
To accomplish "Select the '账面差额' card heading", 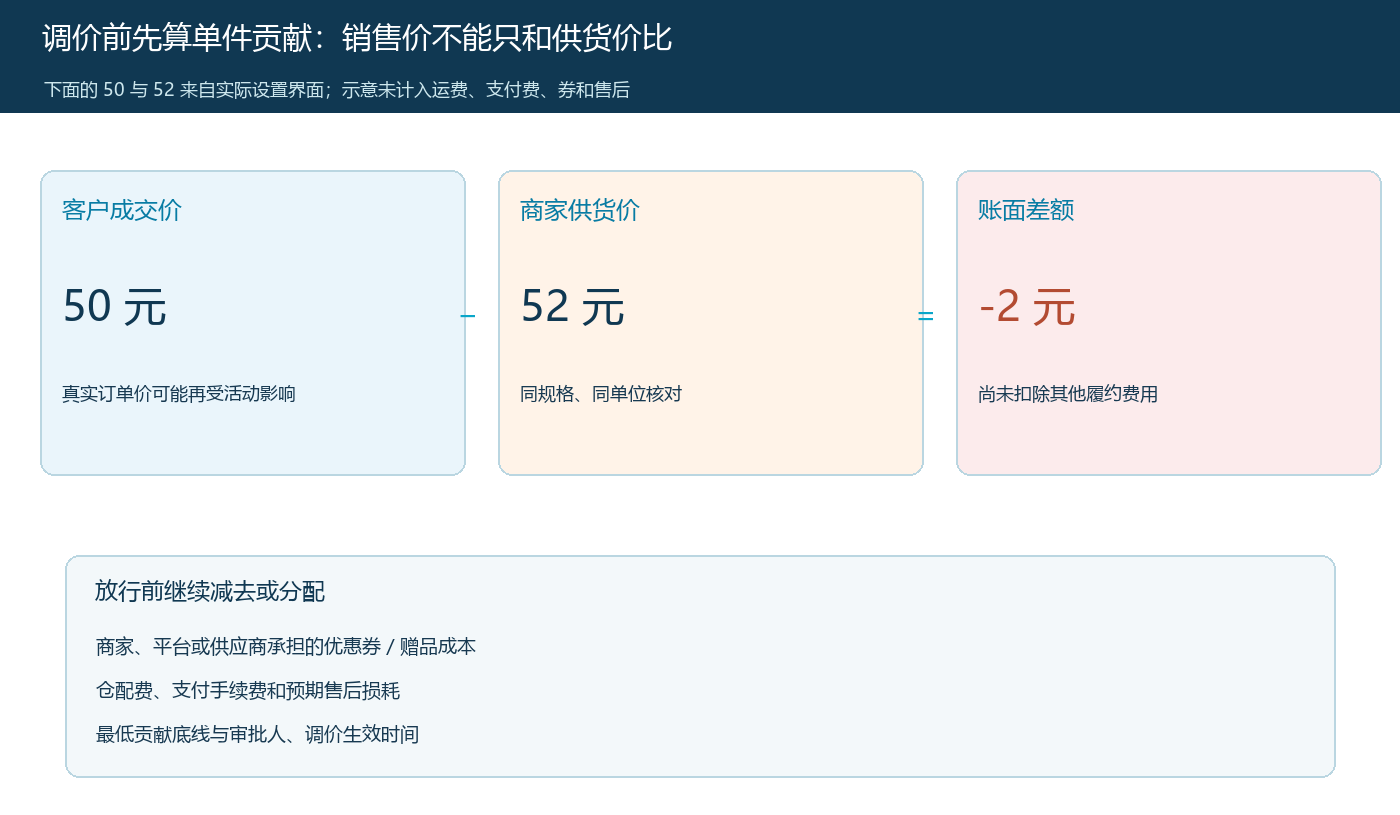I will [1026, 210].
